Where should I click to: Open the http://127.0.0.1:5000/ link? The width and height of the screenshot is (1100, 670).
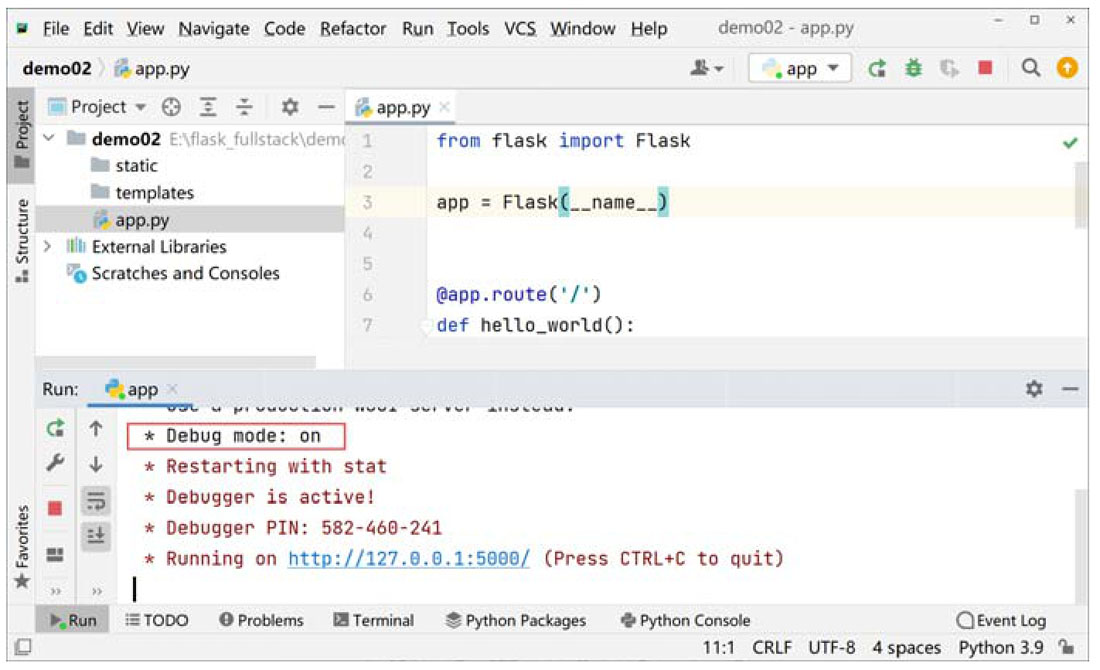pos(408,558)
